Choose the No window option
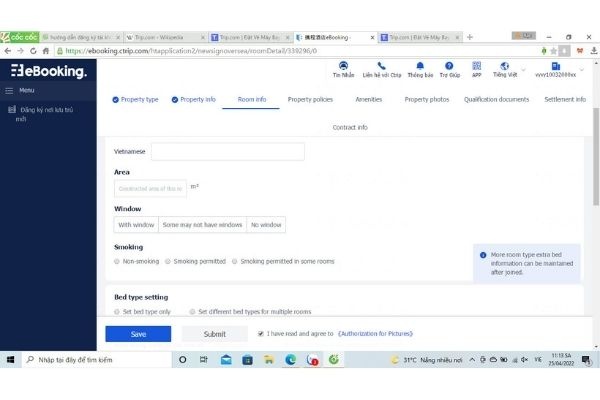This screenshot has width=600, height=400. click(x=266, y=225)
